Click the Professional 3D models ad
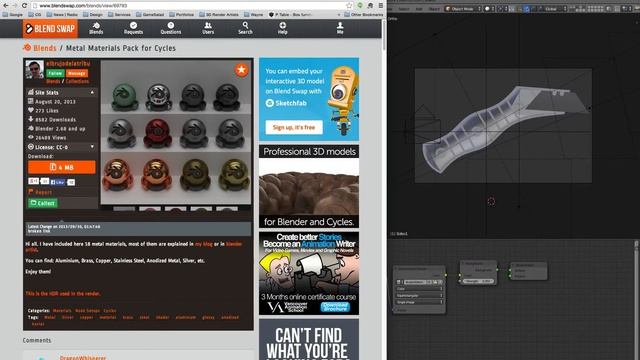640x360 pixels. click(x=309, y=186)
